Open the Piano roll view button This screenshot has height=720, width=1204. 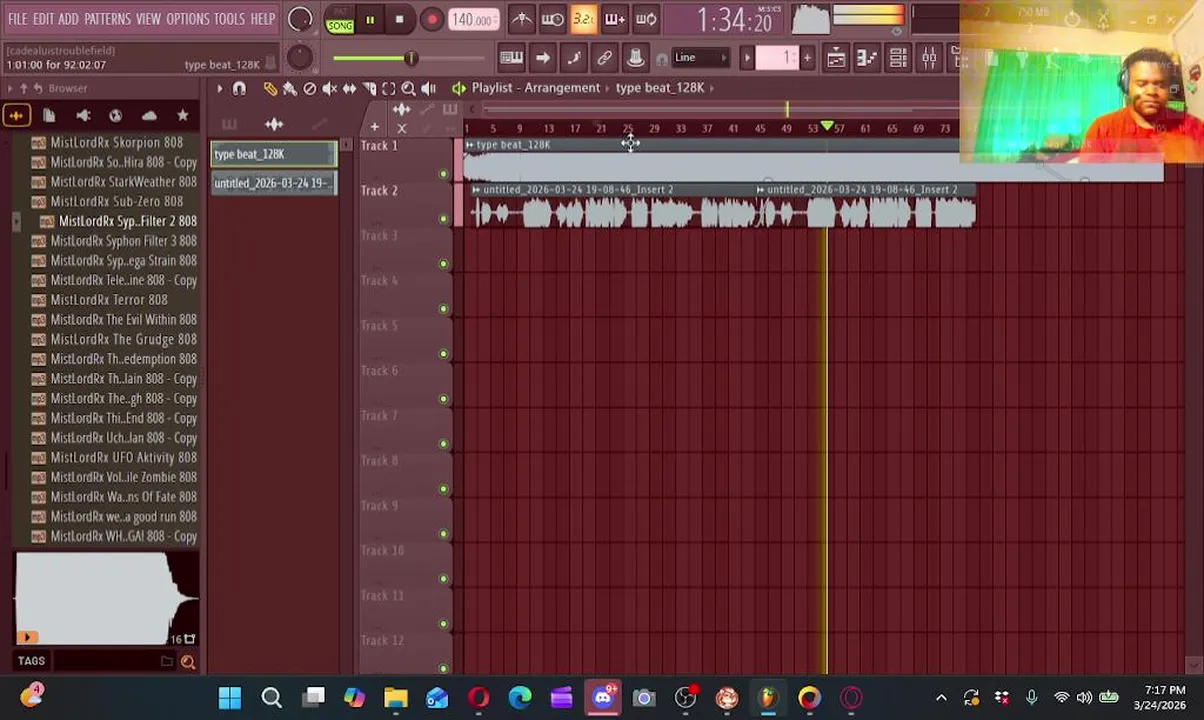click(x=866, y=58)
